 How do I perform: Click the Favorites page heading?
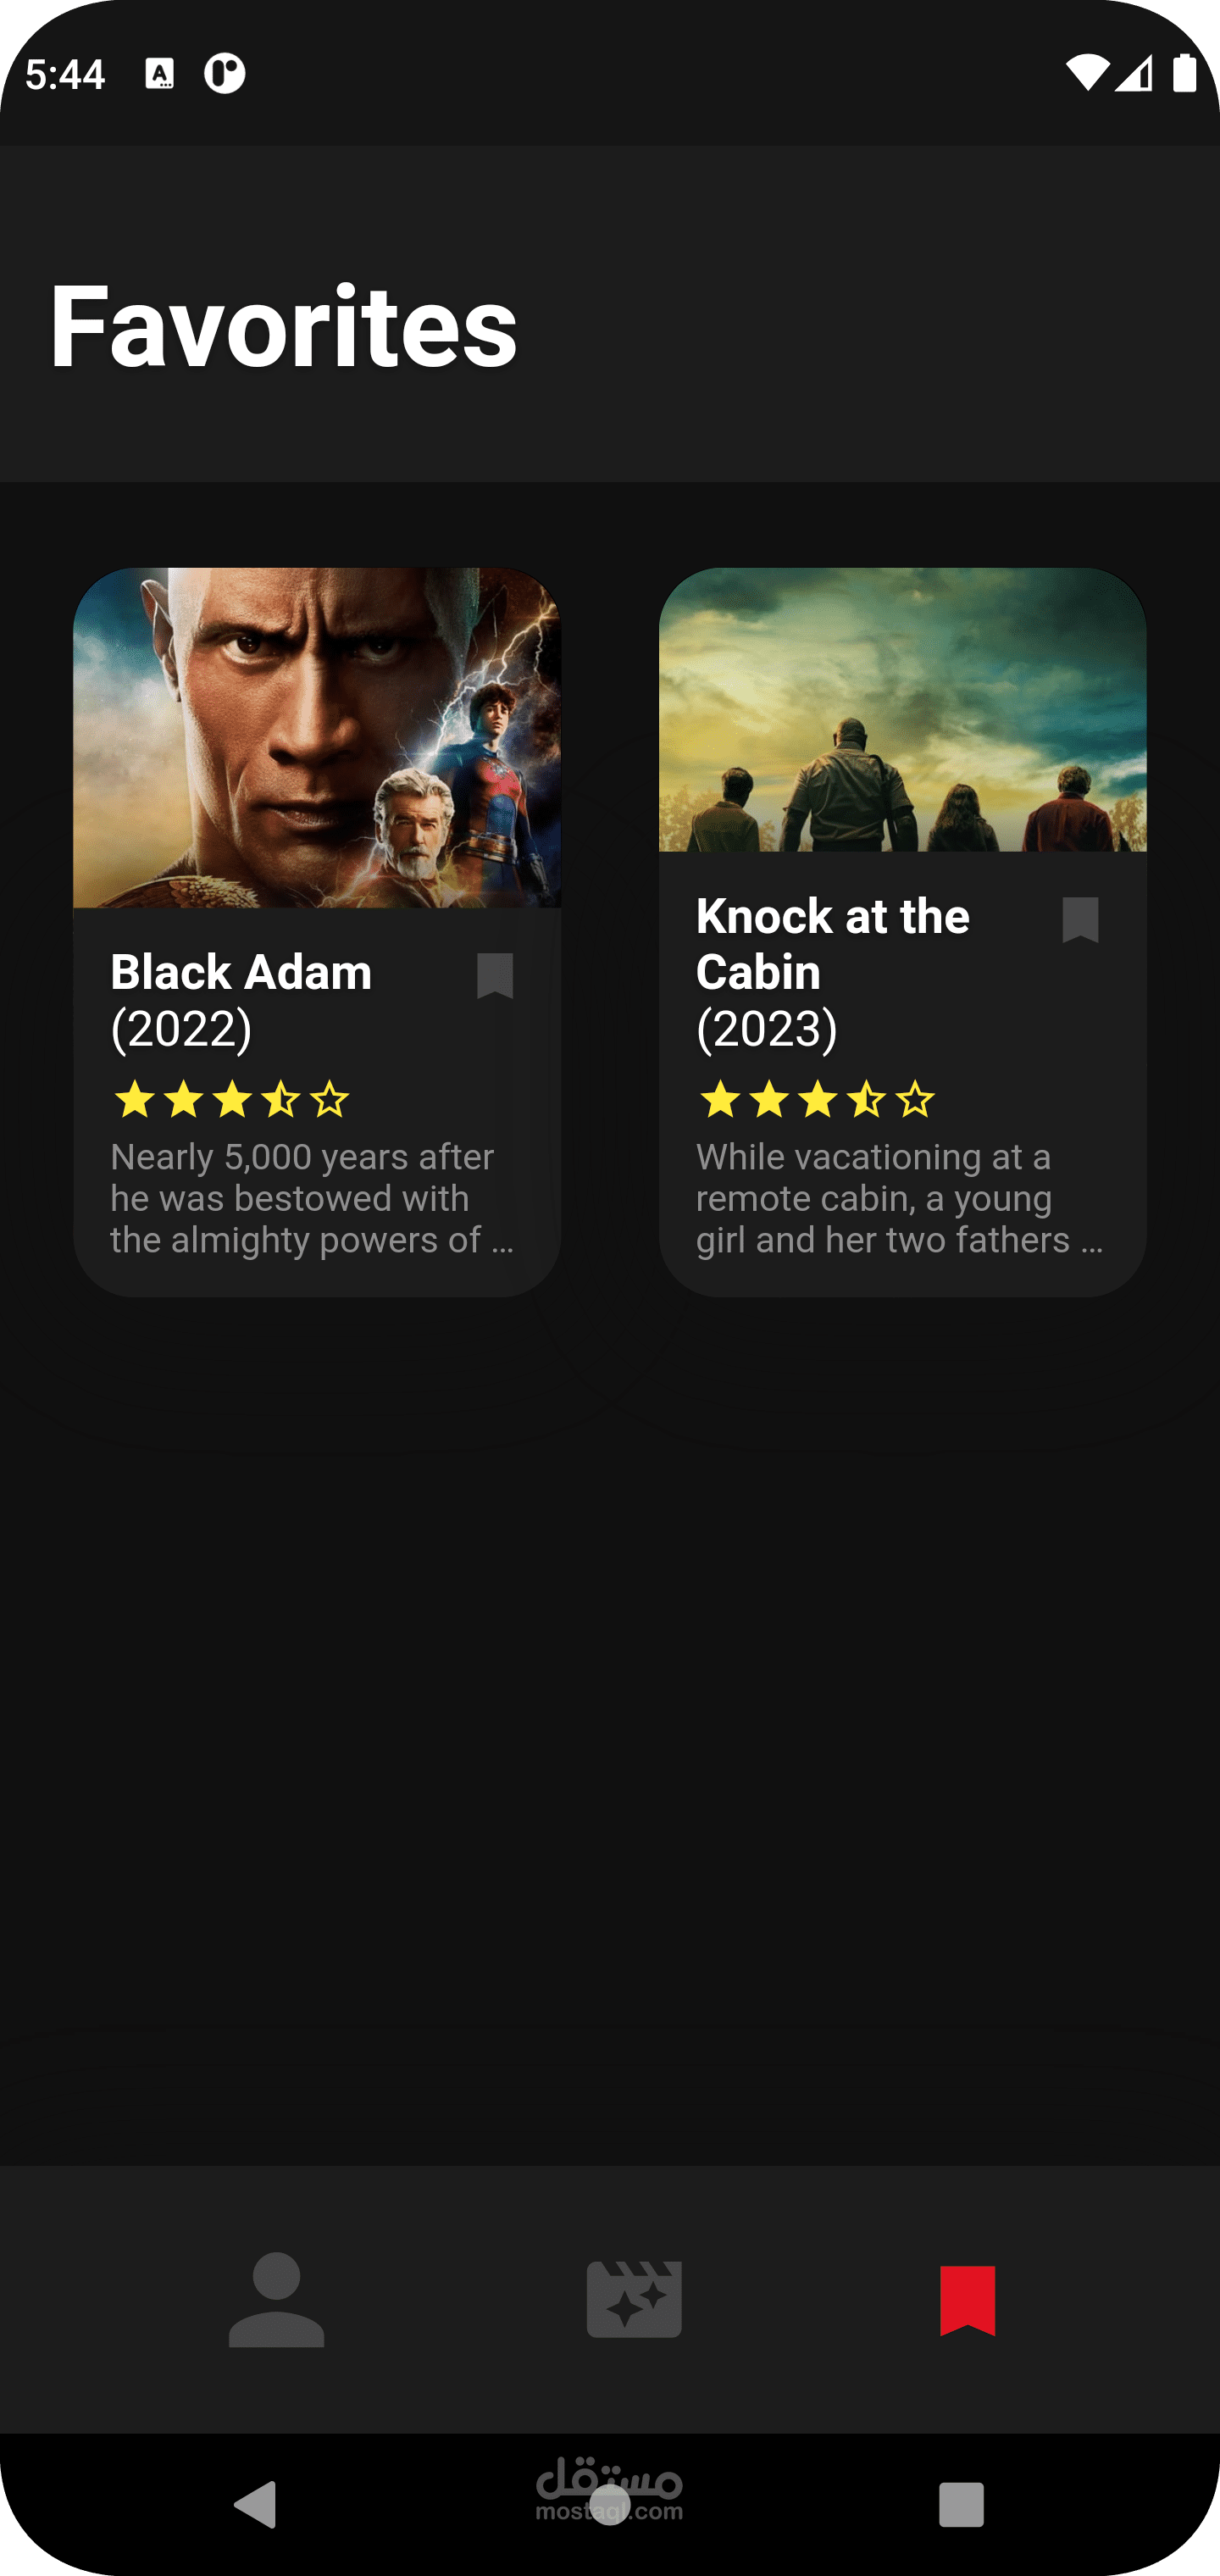(283, 326)
